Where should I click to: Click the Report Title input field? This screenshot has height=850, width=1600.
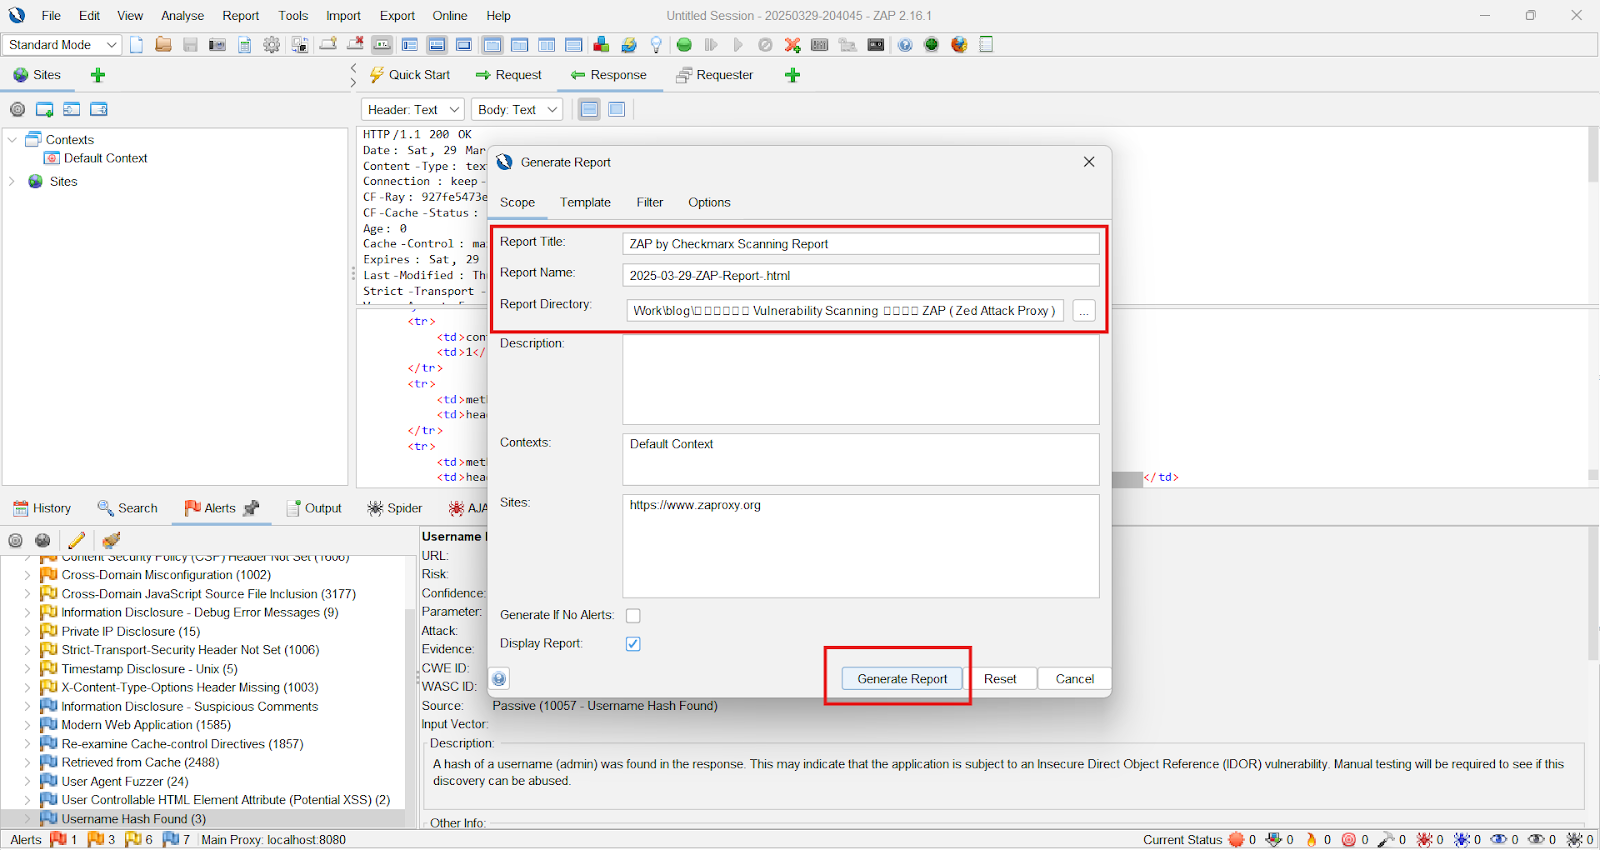point(861,244)
